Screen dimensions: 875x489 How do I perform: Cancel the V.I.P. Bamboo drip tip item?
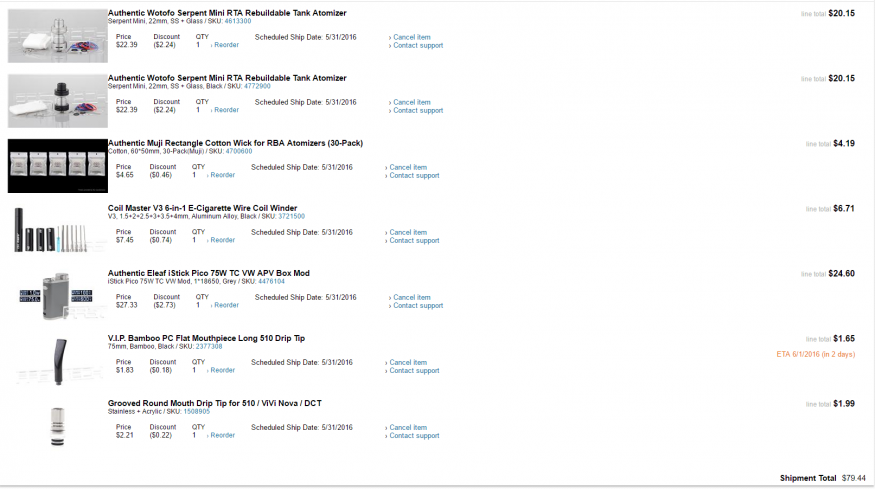pyautogui.click(x=412, y=362)
